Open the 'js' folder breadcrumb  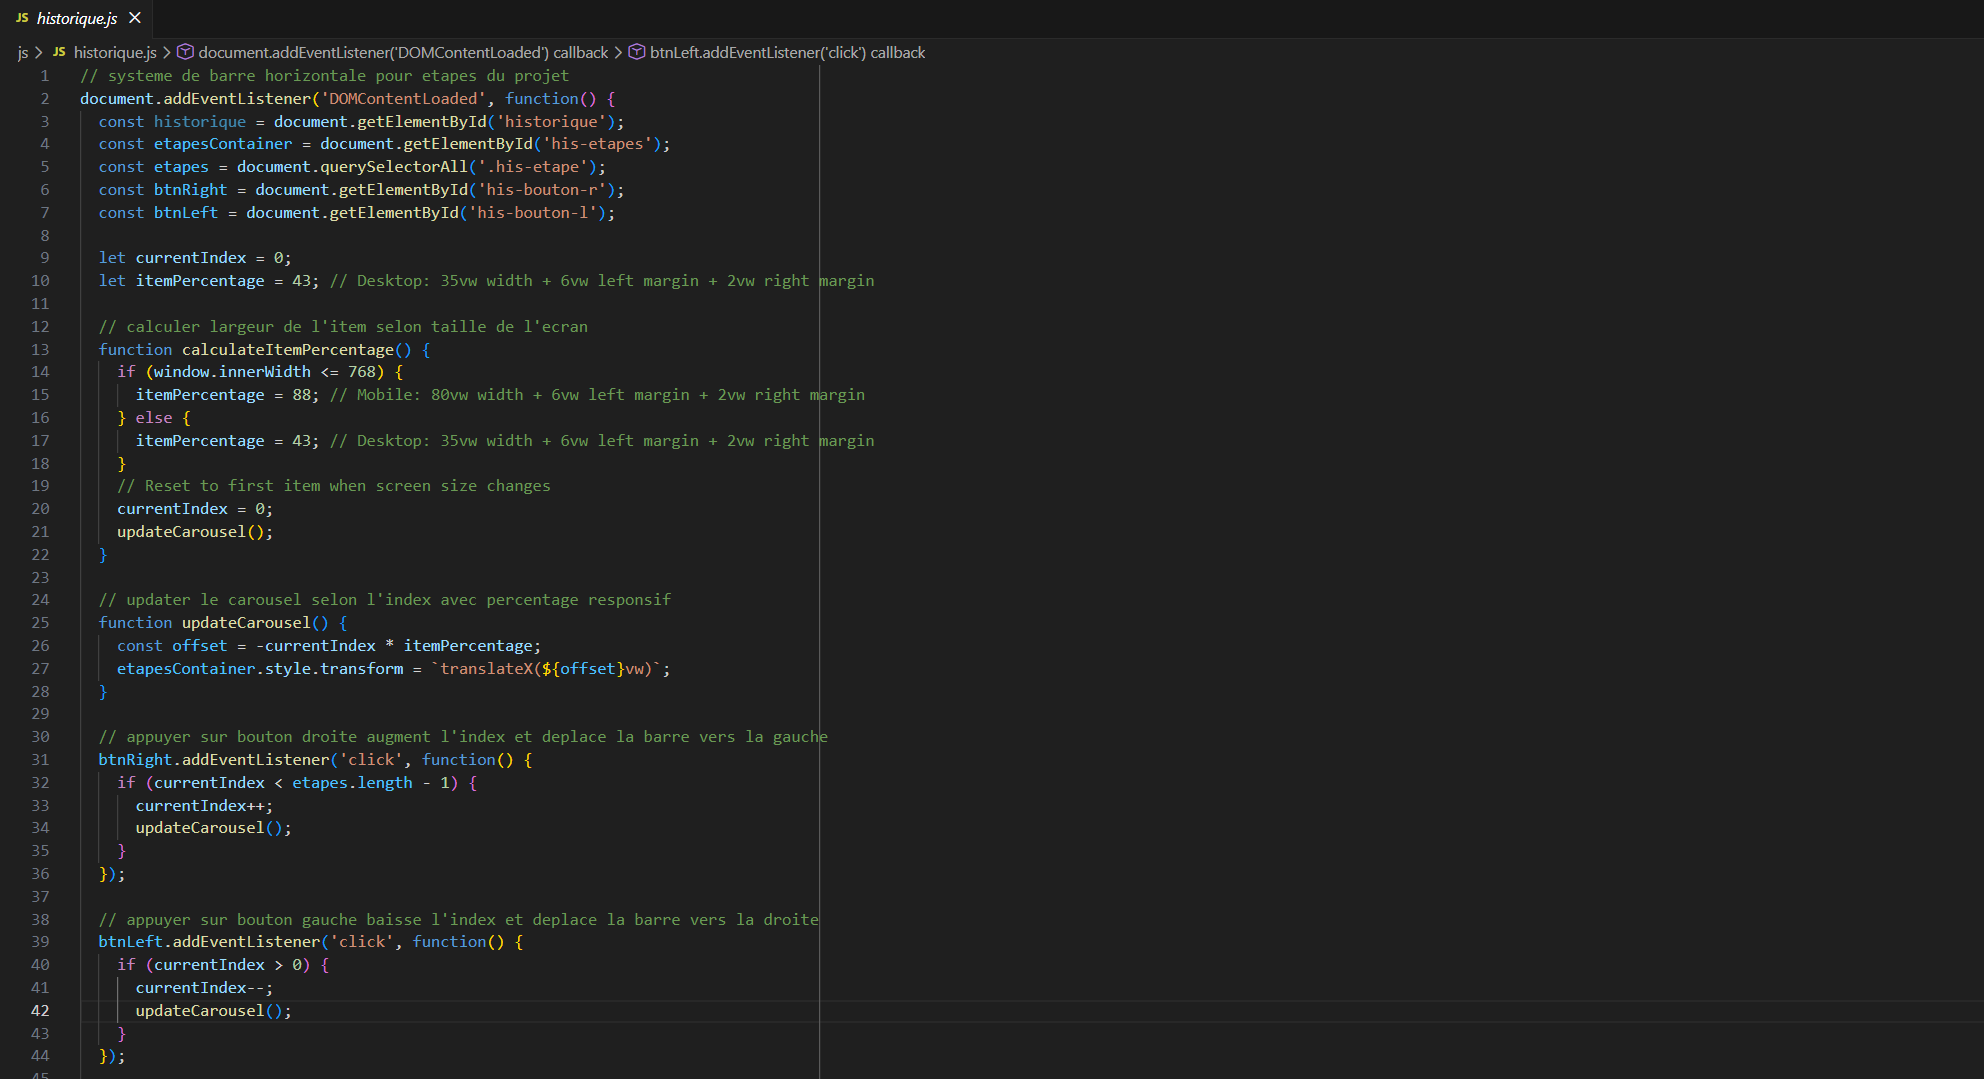coord(22,52)
